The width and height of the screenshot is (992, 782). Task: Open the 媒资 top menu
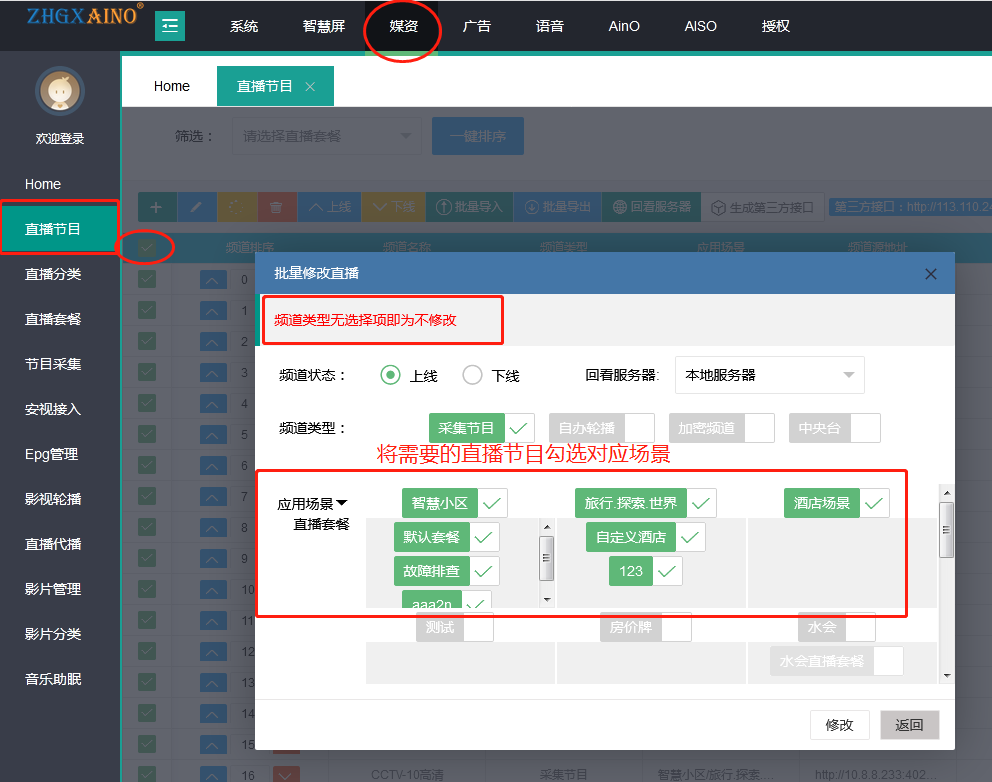(x=402, y=26)
